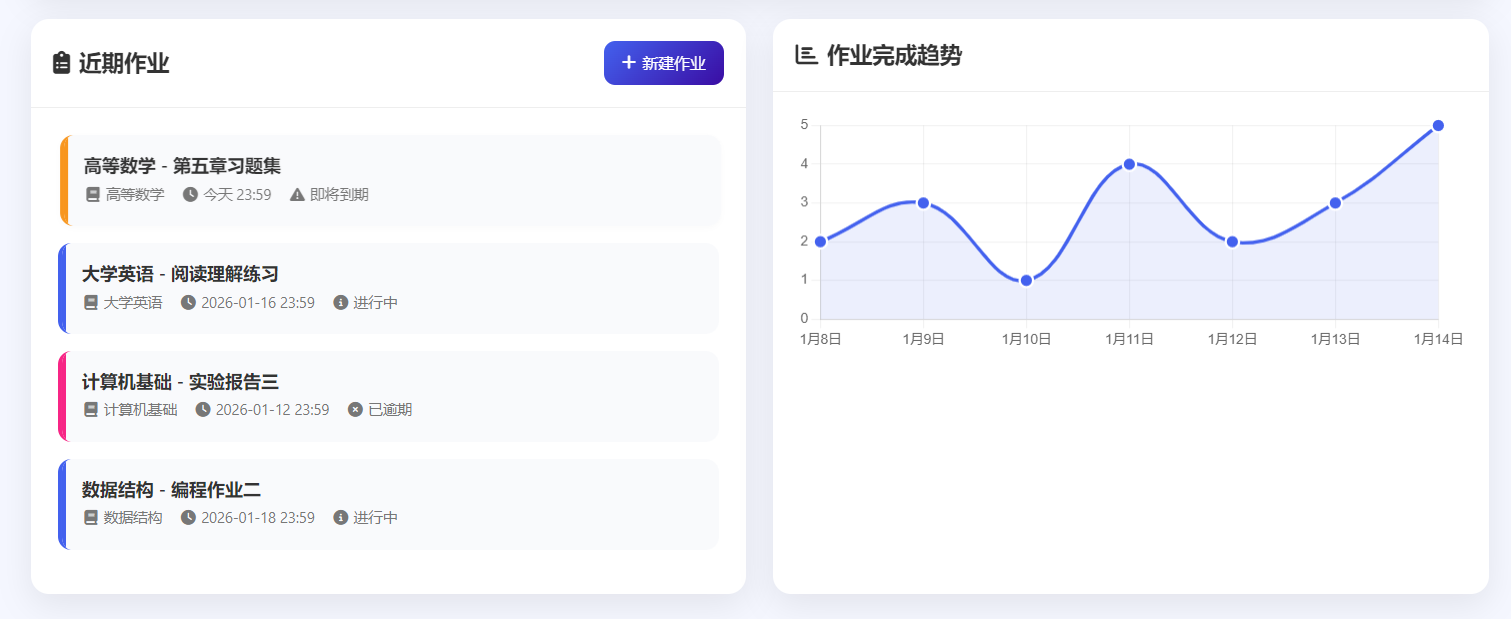Image resolution: width=1511 pixels, height=619 pixels.
Task: Select the 大学英语 - 阅读理解练习 assignment card
Action: (390, 288)
